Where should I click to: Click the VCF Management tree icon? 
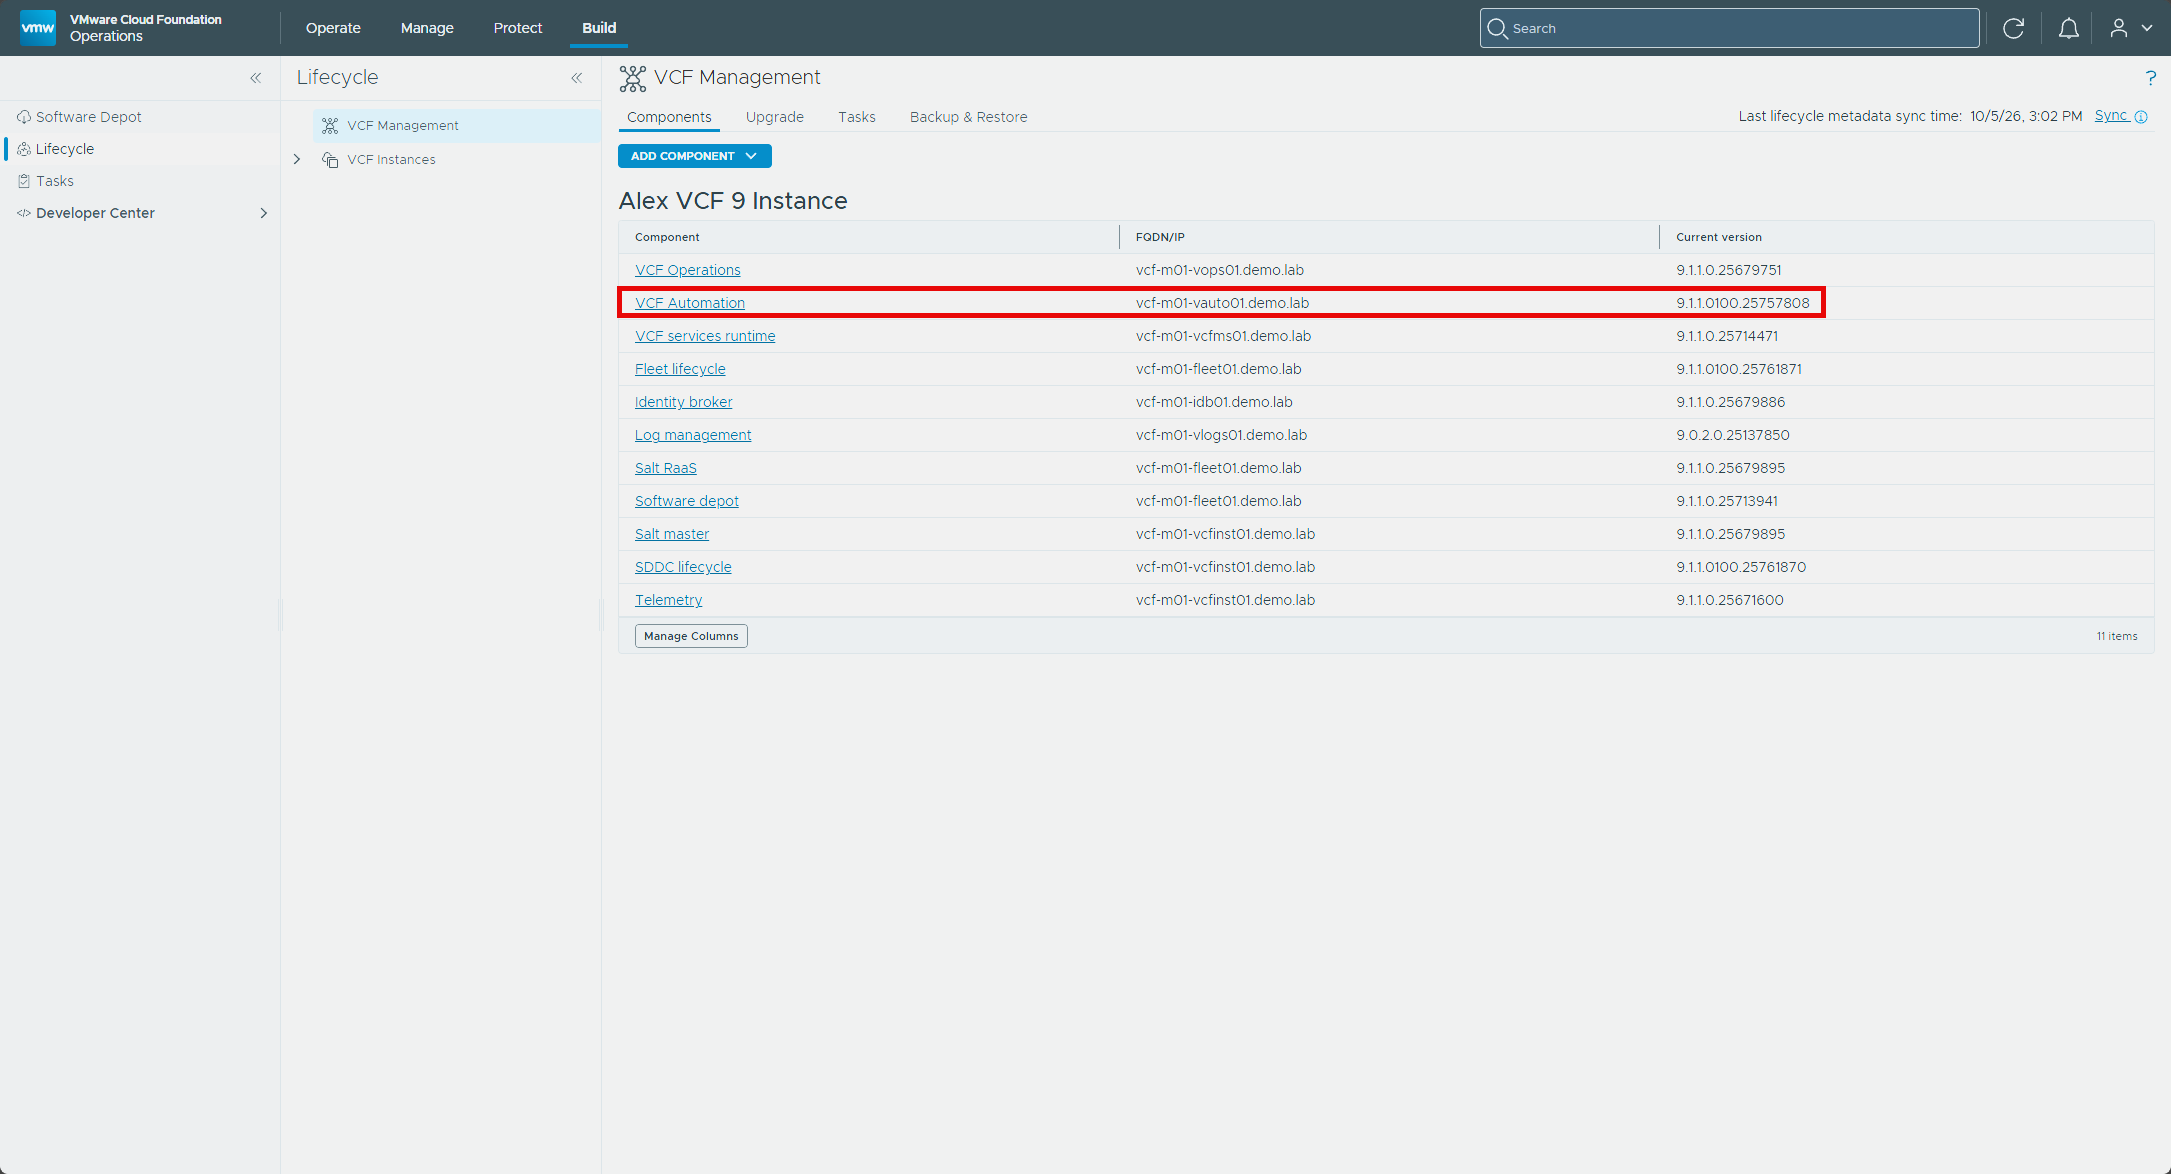(330, 126)
